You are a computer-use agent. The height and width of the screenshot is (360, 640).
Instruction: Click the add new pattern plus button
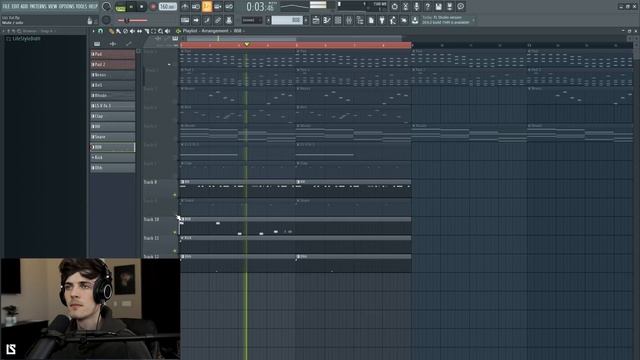306,20
